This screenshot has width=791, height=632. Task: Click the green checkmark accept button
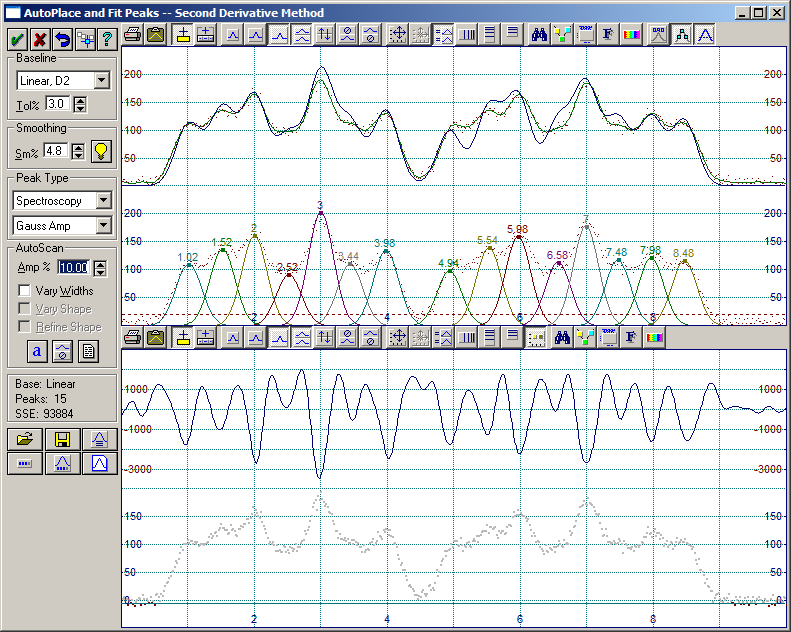point(17,39)
